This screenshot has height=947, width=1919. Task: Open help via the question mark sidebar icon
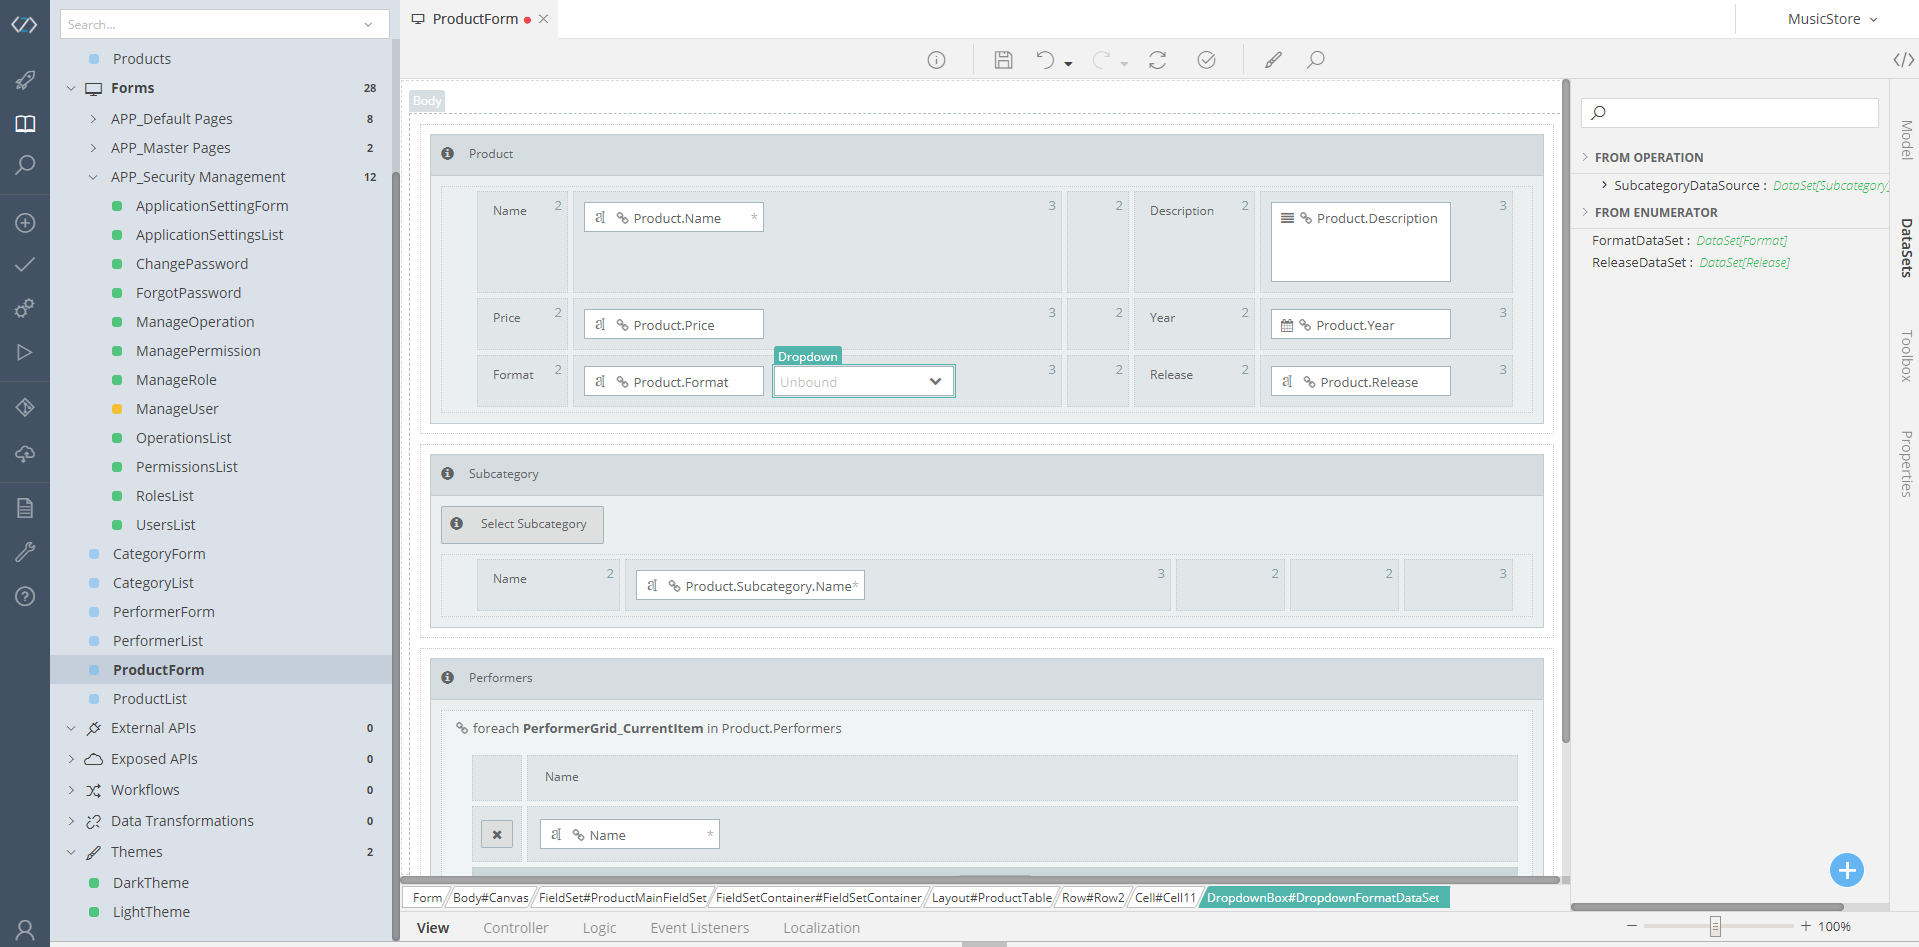[x=24, y=596]
